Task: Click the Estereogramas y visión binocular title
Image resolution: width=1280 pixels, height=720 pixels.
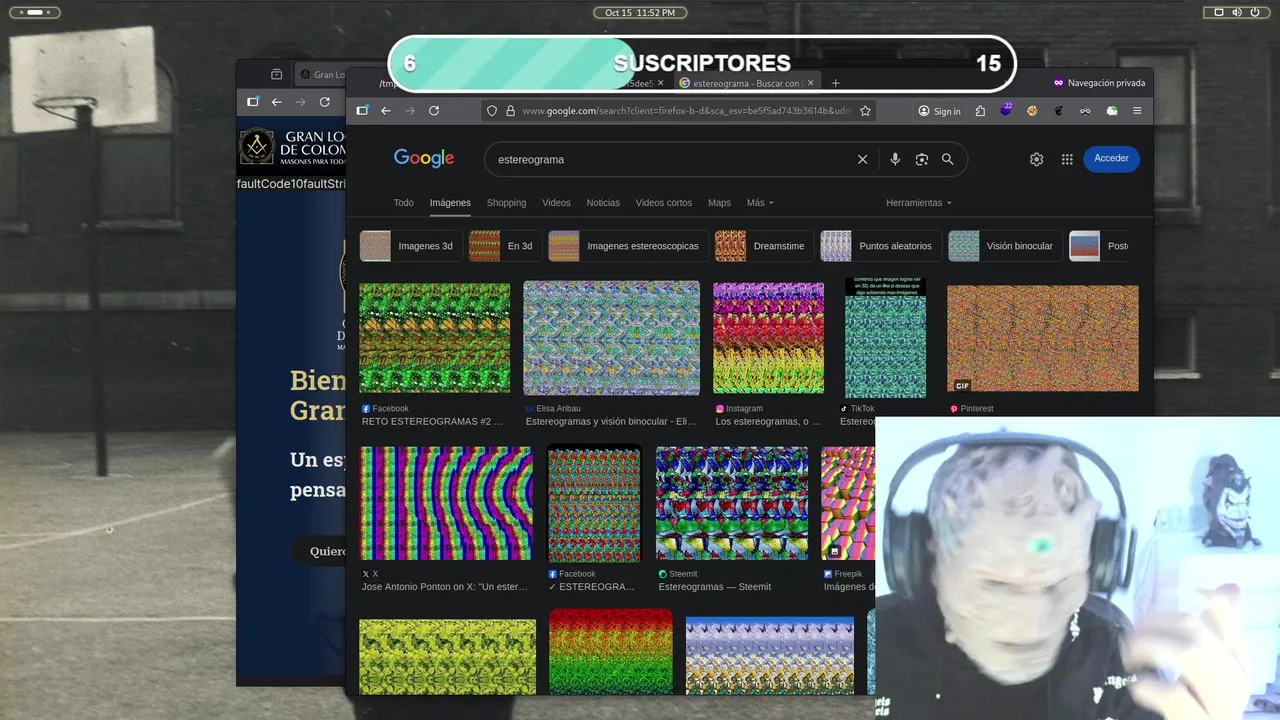Action: (611, 422)
